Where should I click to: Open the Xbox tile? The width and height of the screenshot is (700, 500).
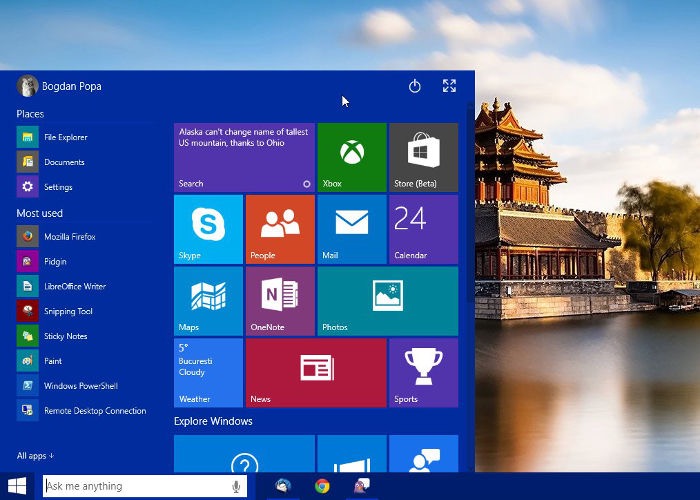coord(351,157)
